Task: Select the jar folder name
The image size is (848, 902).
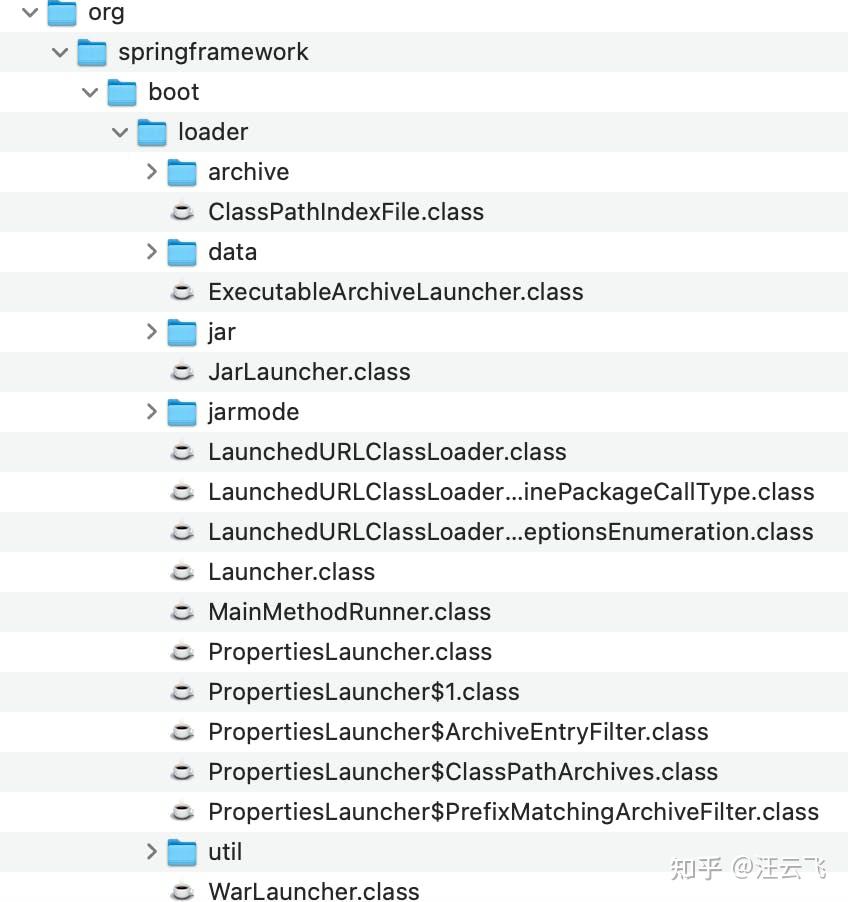Action: pos(222,332)
